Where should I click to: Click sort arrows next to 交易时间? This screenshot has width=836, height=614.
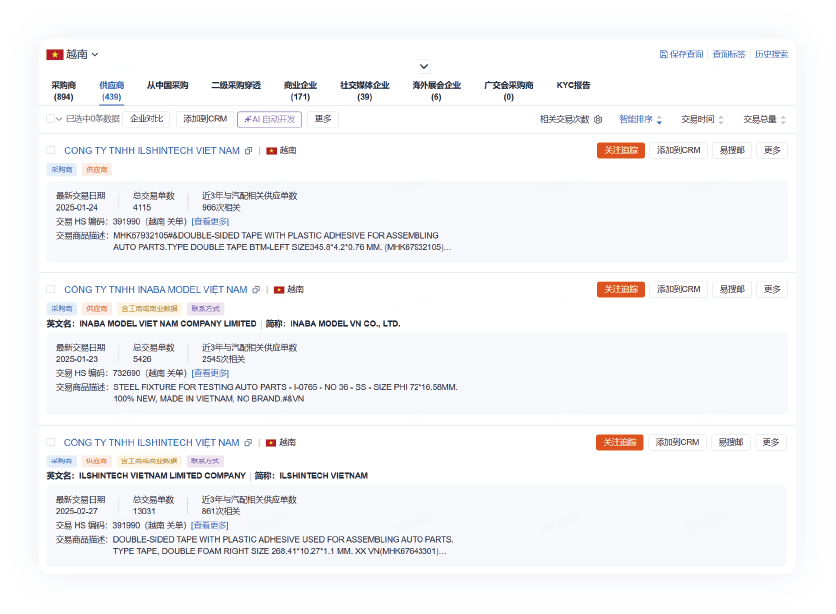tap(722, 119)
